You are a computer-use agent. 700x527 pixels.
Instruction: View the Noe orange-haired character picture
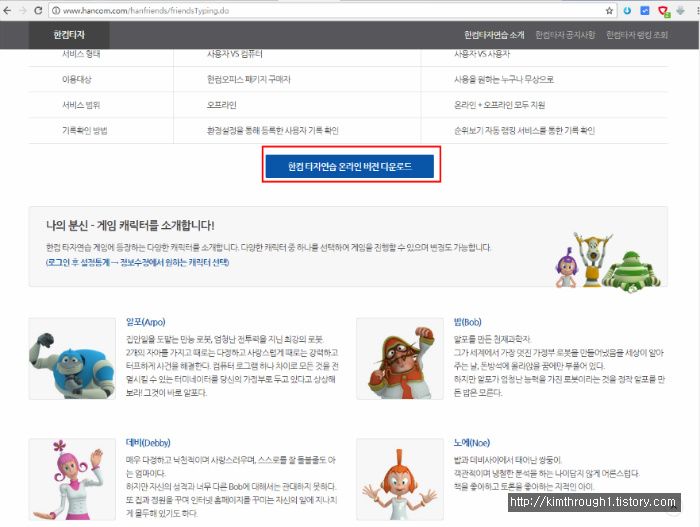point(400,479)
